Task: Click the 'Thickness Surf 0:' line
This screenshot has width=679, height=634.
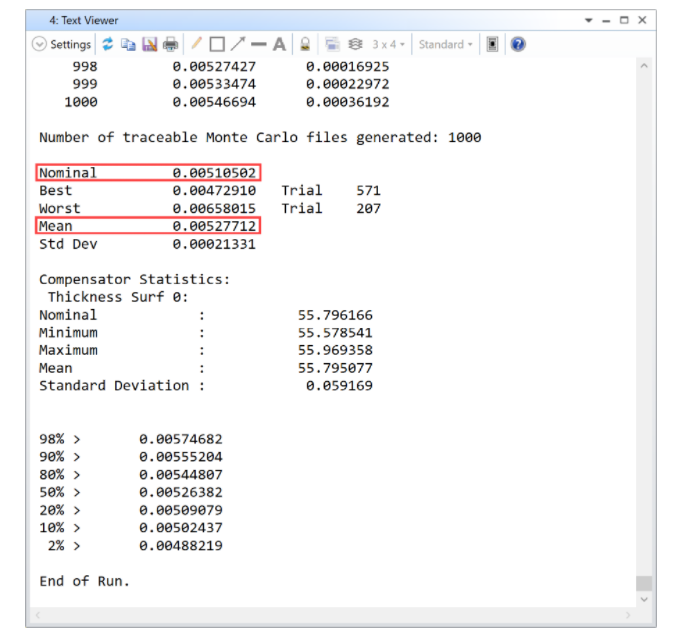Action: [x=118, y=297]
